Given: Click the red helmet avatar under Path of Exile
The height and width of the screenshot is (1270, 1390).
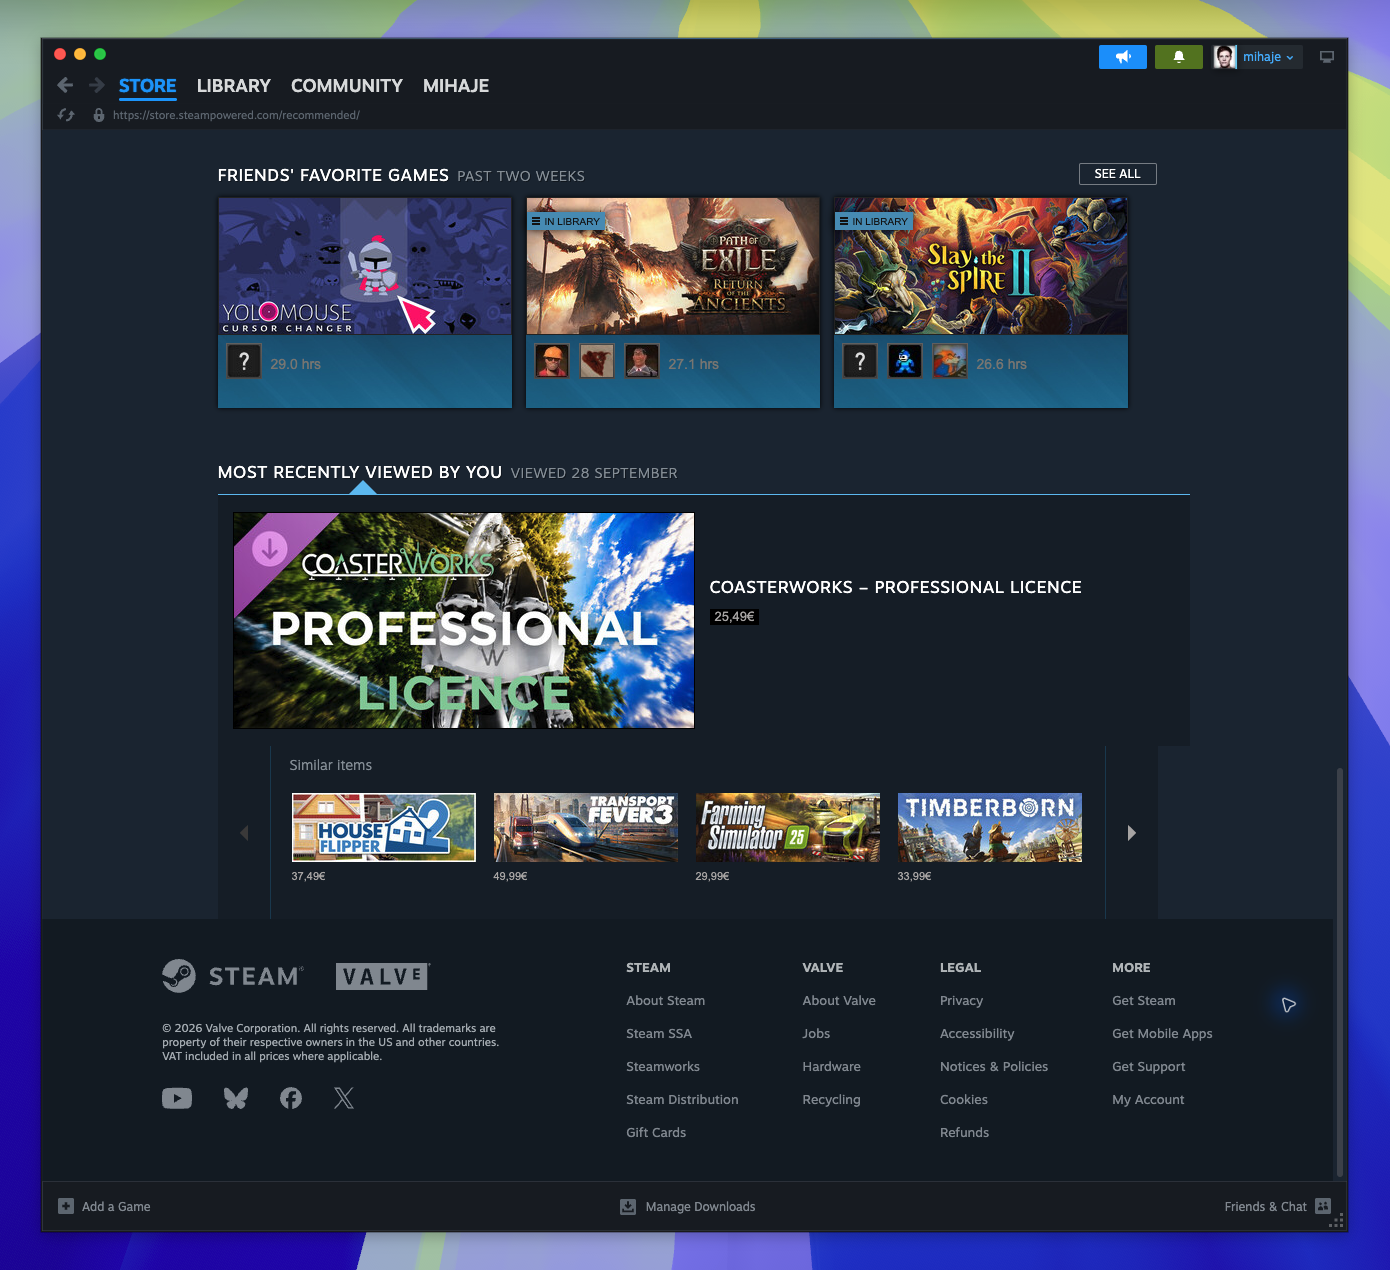Looking at the screenshot, I should coord(552,361).
